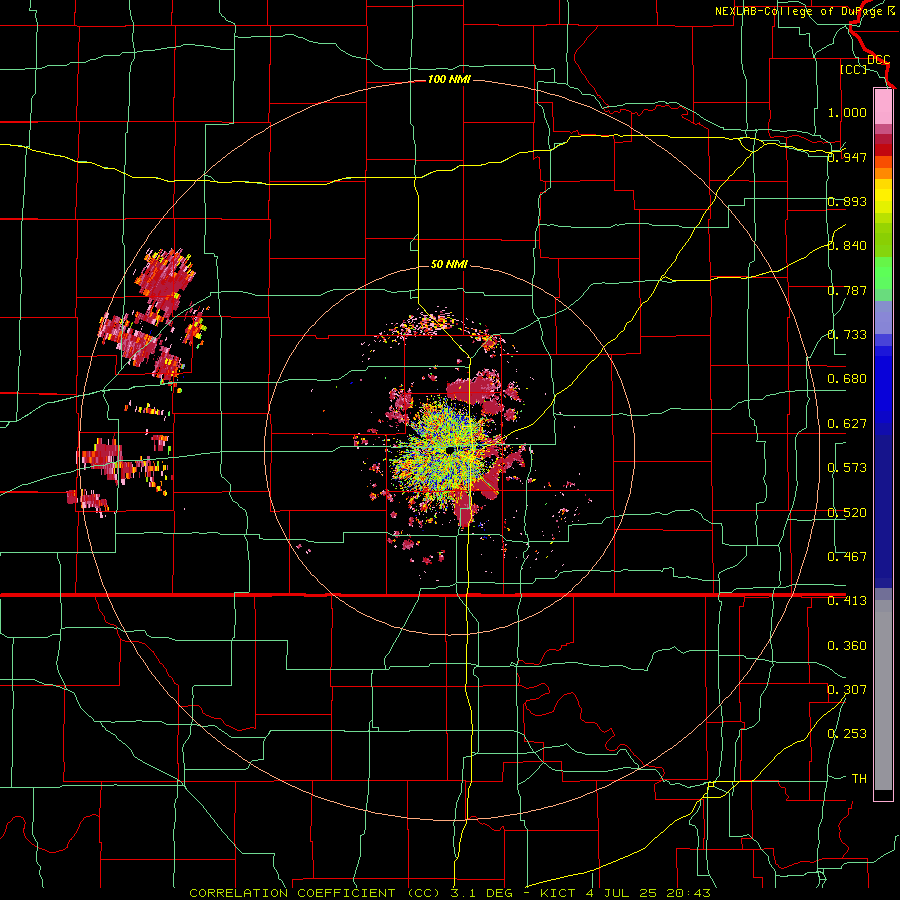The width and height of the screenshot is (900, 900).
Task: Click the 0.573 color scale value
Action: click(x=847, y=468)
